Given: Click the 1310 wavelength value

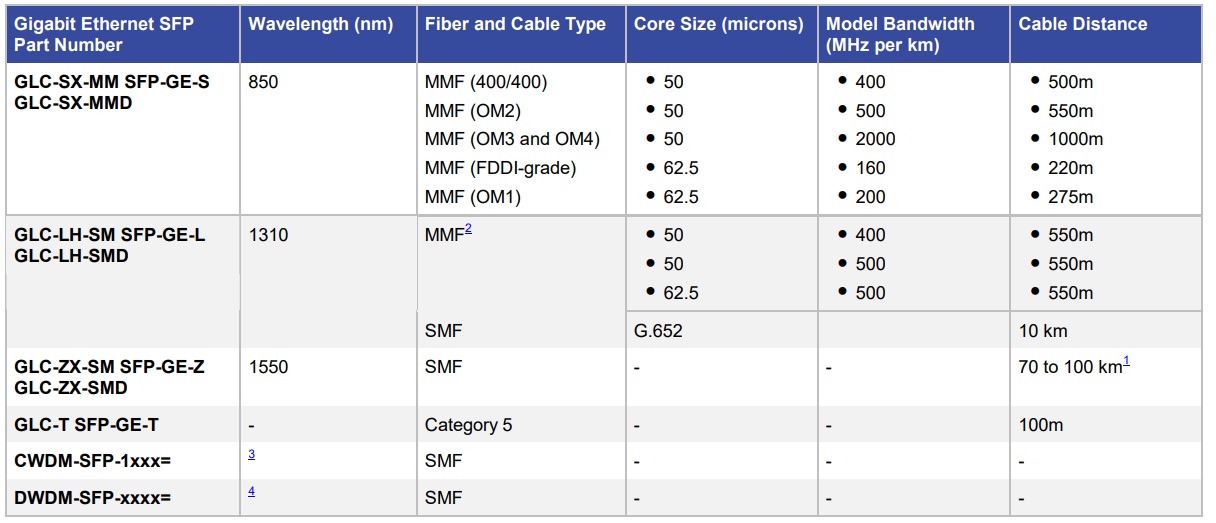Looking at the screenshot, I should (x=268, y=236).
